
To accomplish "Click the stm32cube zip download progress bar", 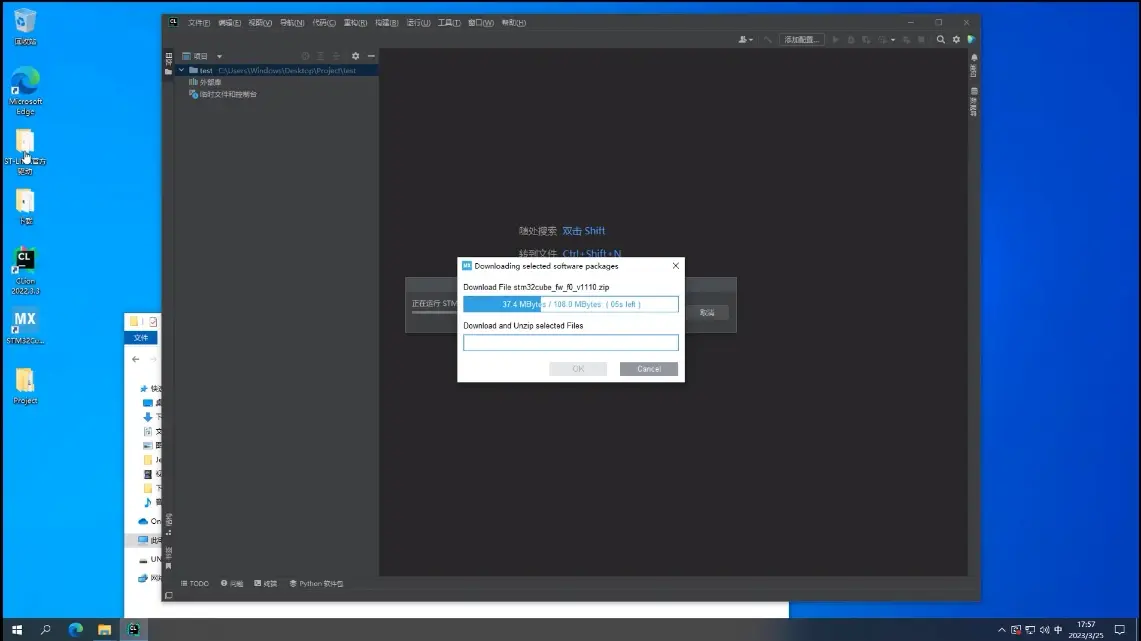I will click(x=570, y=304).
